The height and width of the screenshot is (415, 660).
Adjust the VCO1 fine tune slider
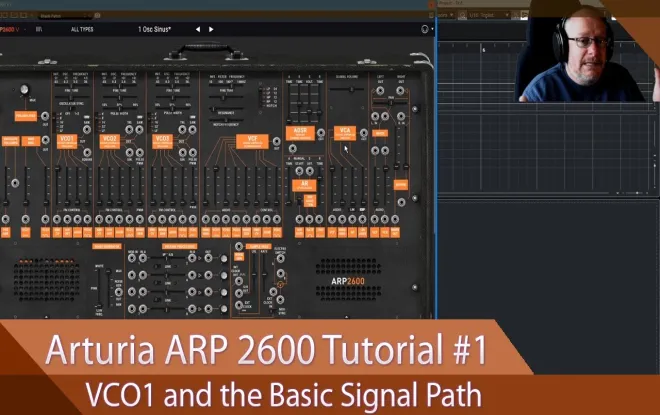click(x=72, y=97)
